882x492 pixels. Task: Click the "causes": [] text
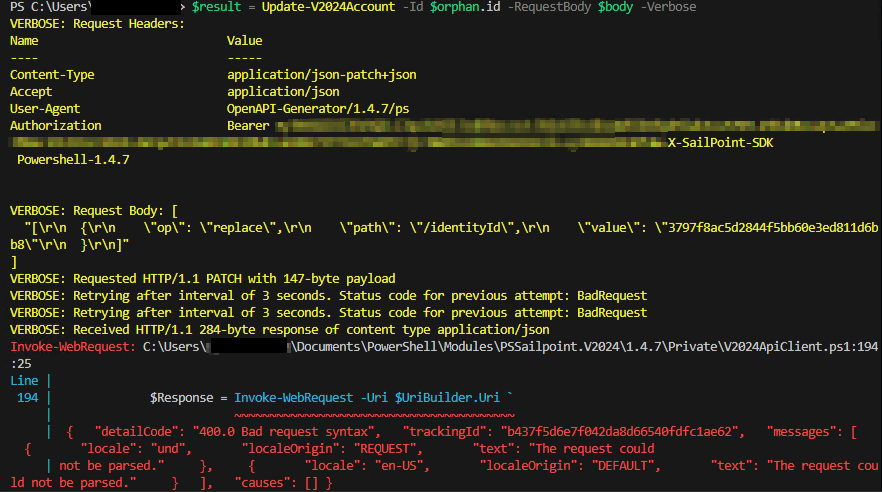pyautogui.click(x=277, y=482)
